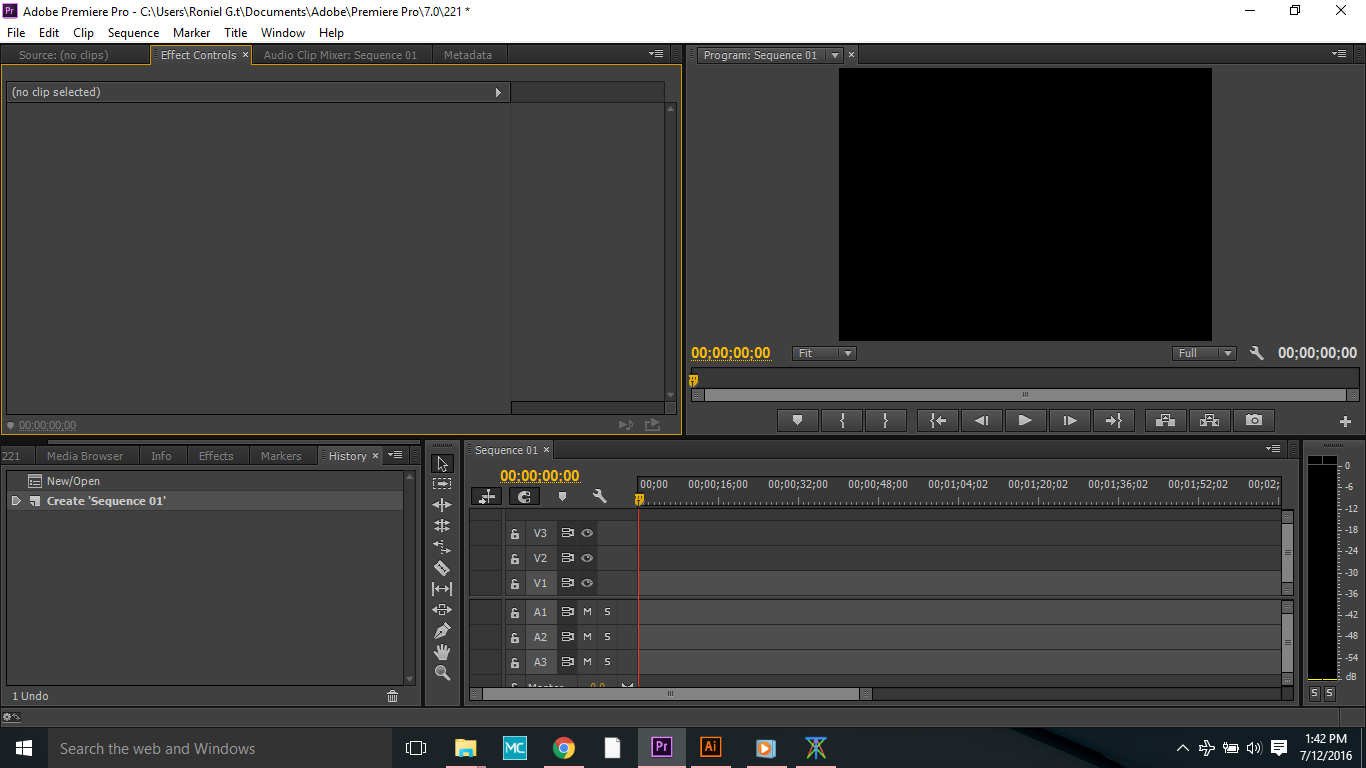This screenshot has width=1366, height=768.
Task: Click Mark In in Program monitor
Action: [842, 421]
